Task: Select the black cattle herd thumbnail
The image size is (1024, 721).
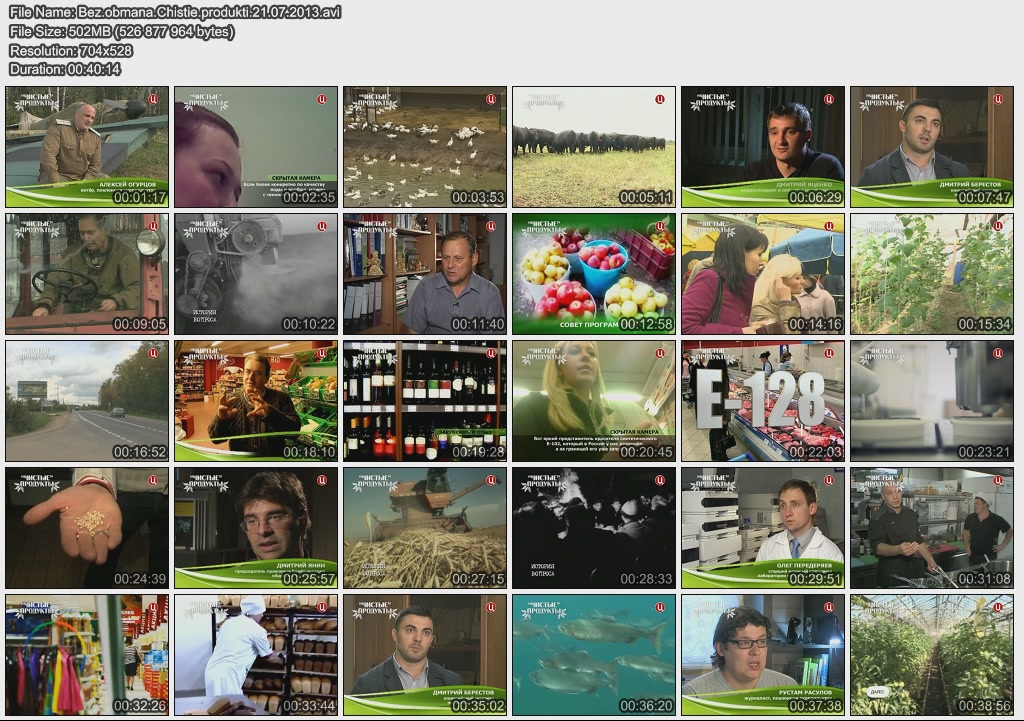Action: [x=594, y=147]
